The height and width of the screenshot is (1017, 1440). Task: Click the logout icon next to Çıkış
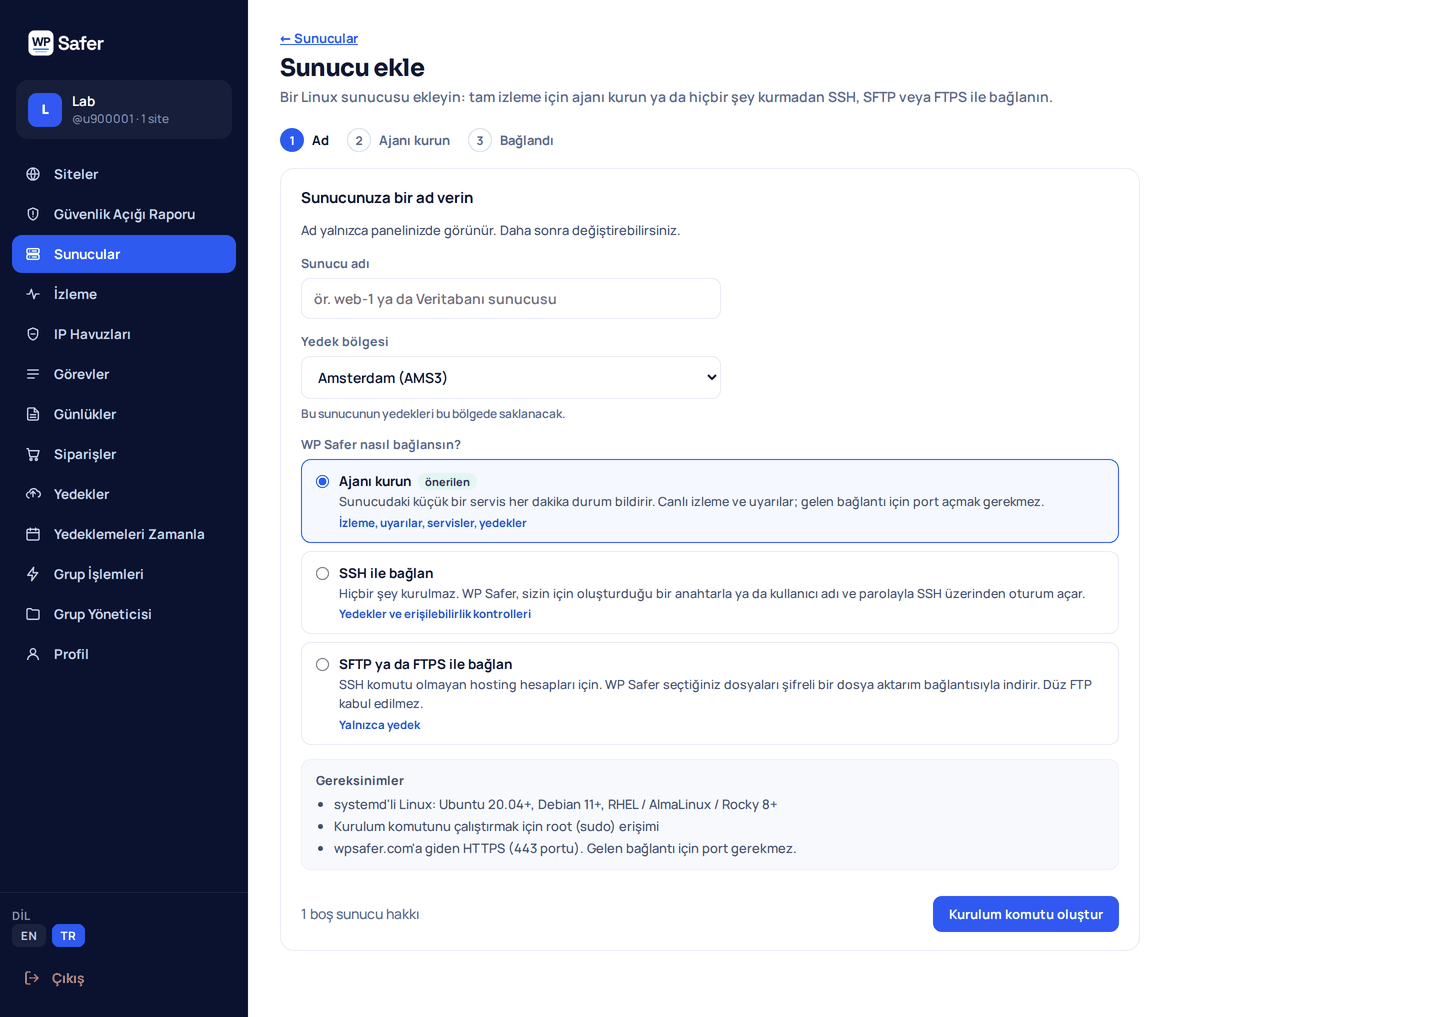32,978
